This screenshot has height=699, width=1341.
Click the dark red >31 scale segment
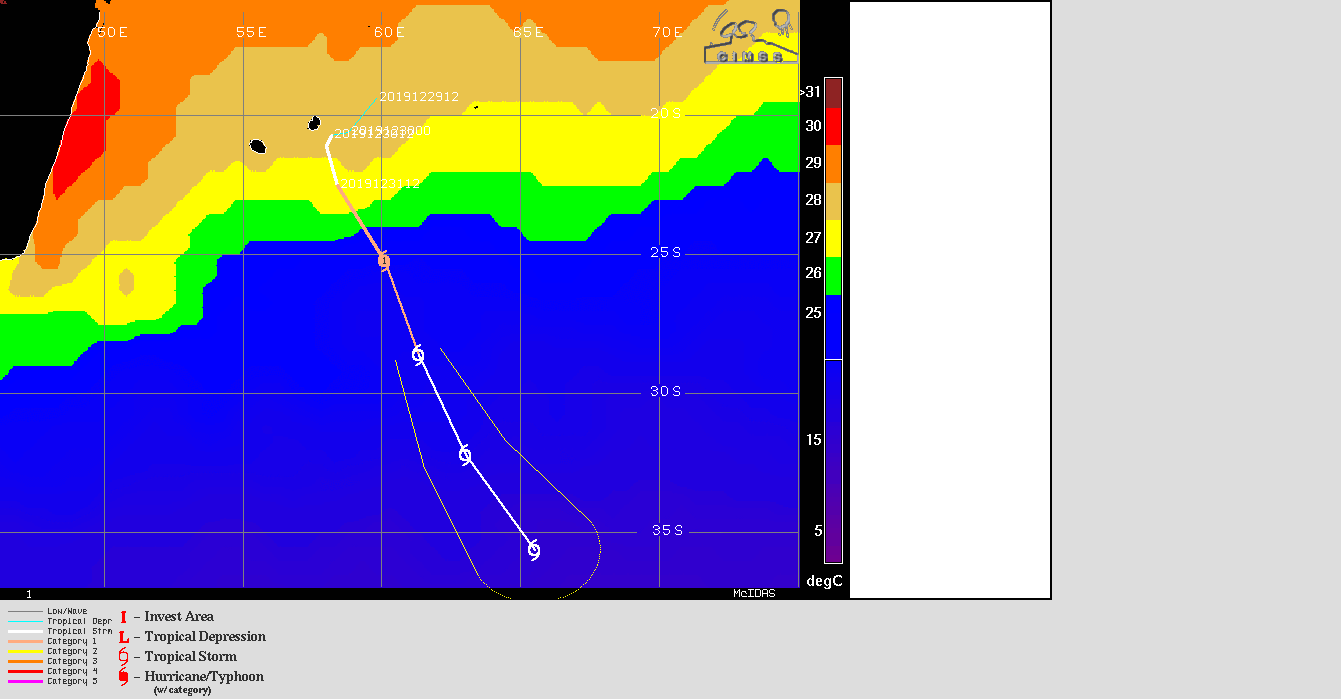point(832,92)
